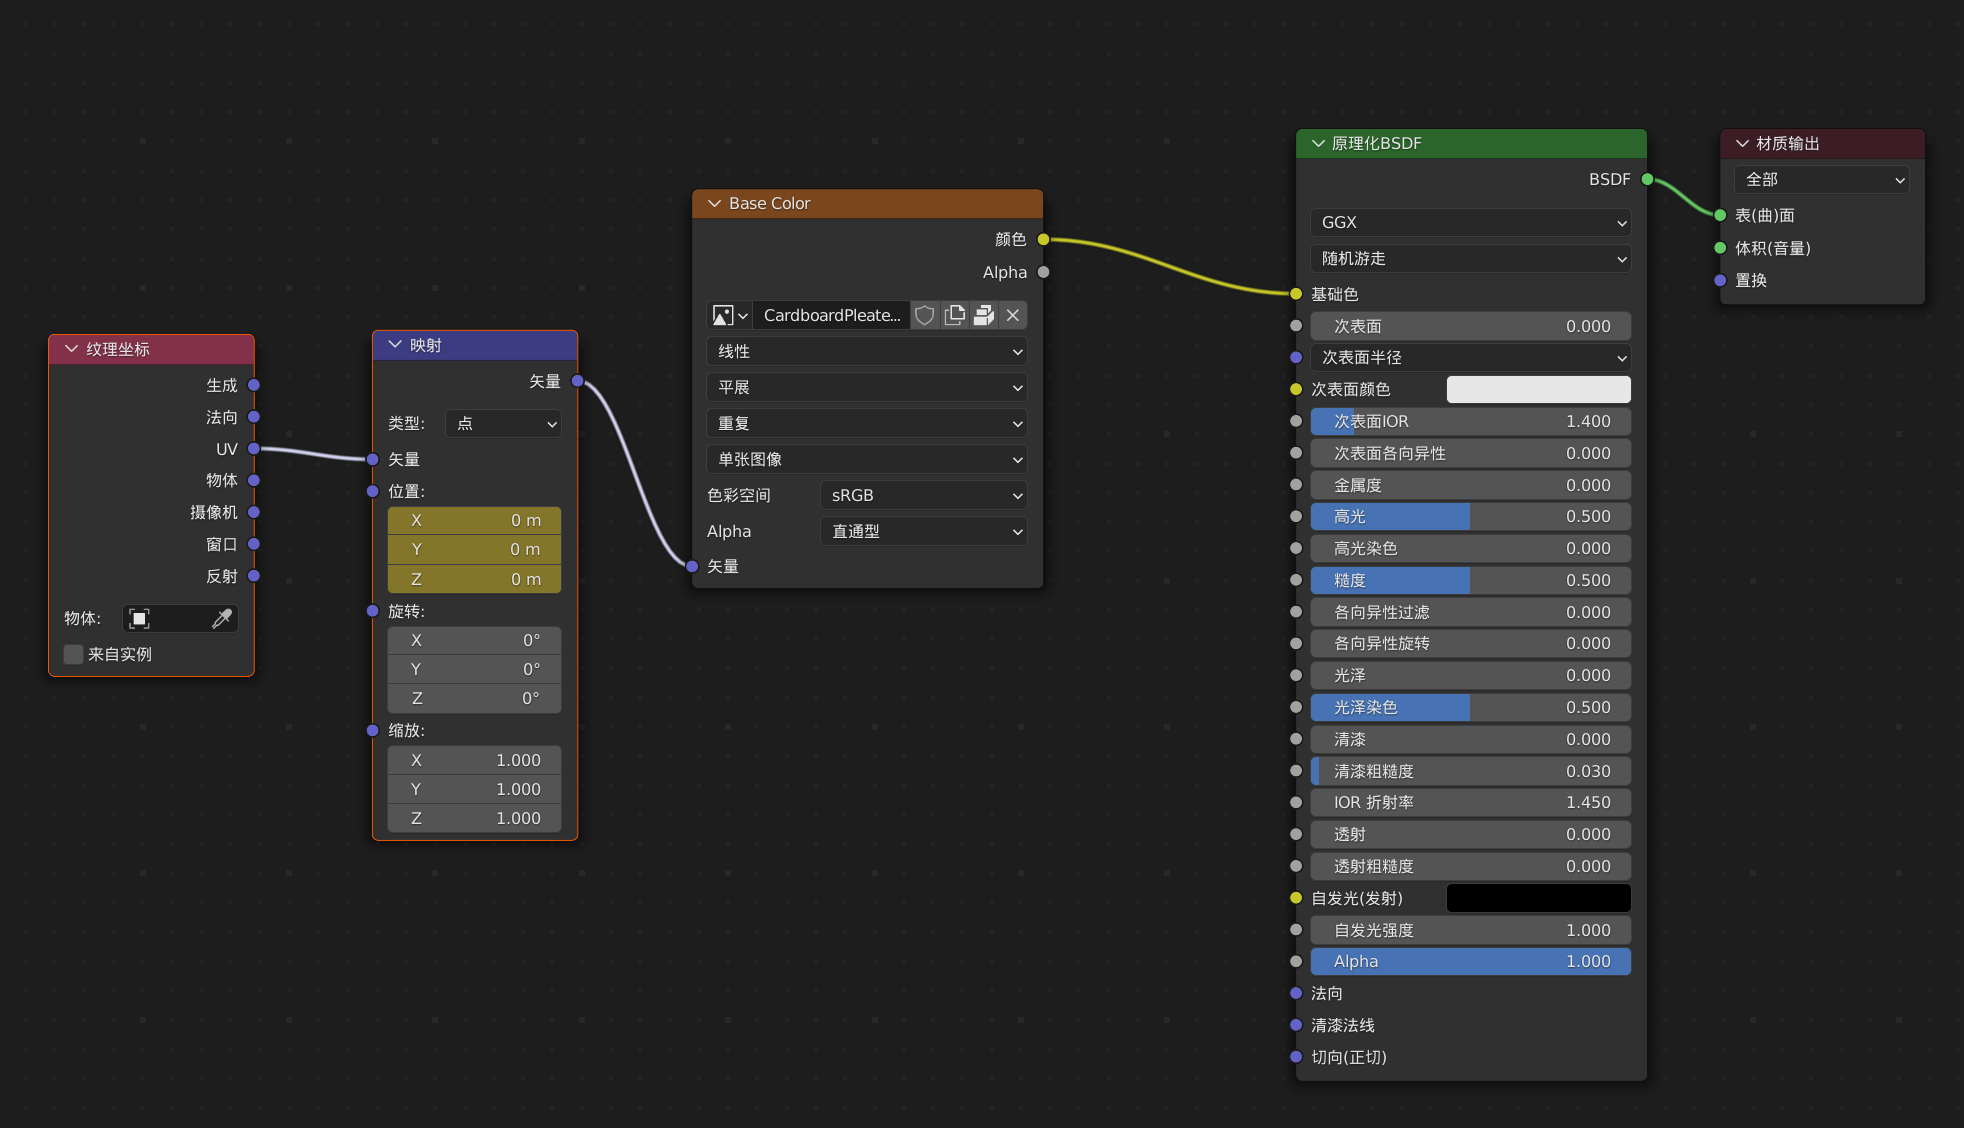Viewport: 1964px width, 1128px height.
Task: Click the 糙度 roughness slider
Action: click(x=1470, y=580)
